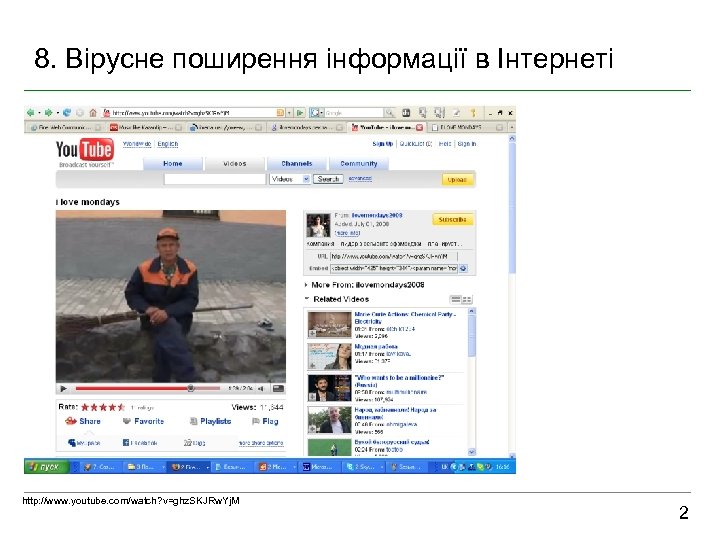The image size is (720, 540).
Task: Click the Sign Up link
Action: point(382,144)
